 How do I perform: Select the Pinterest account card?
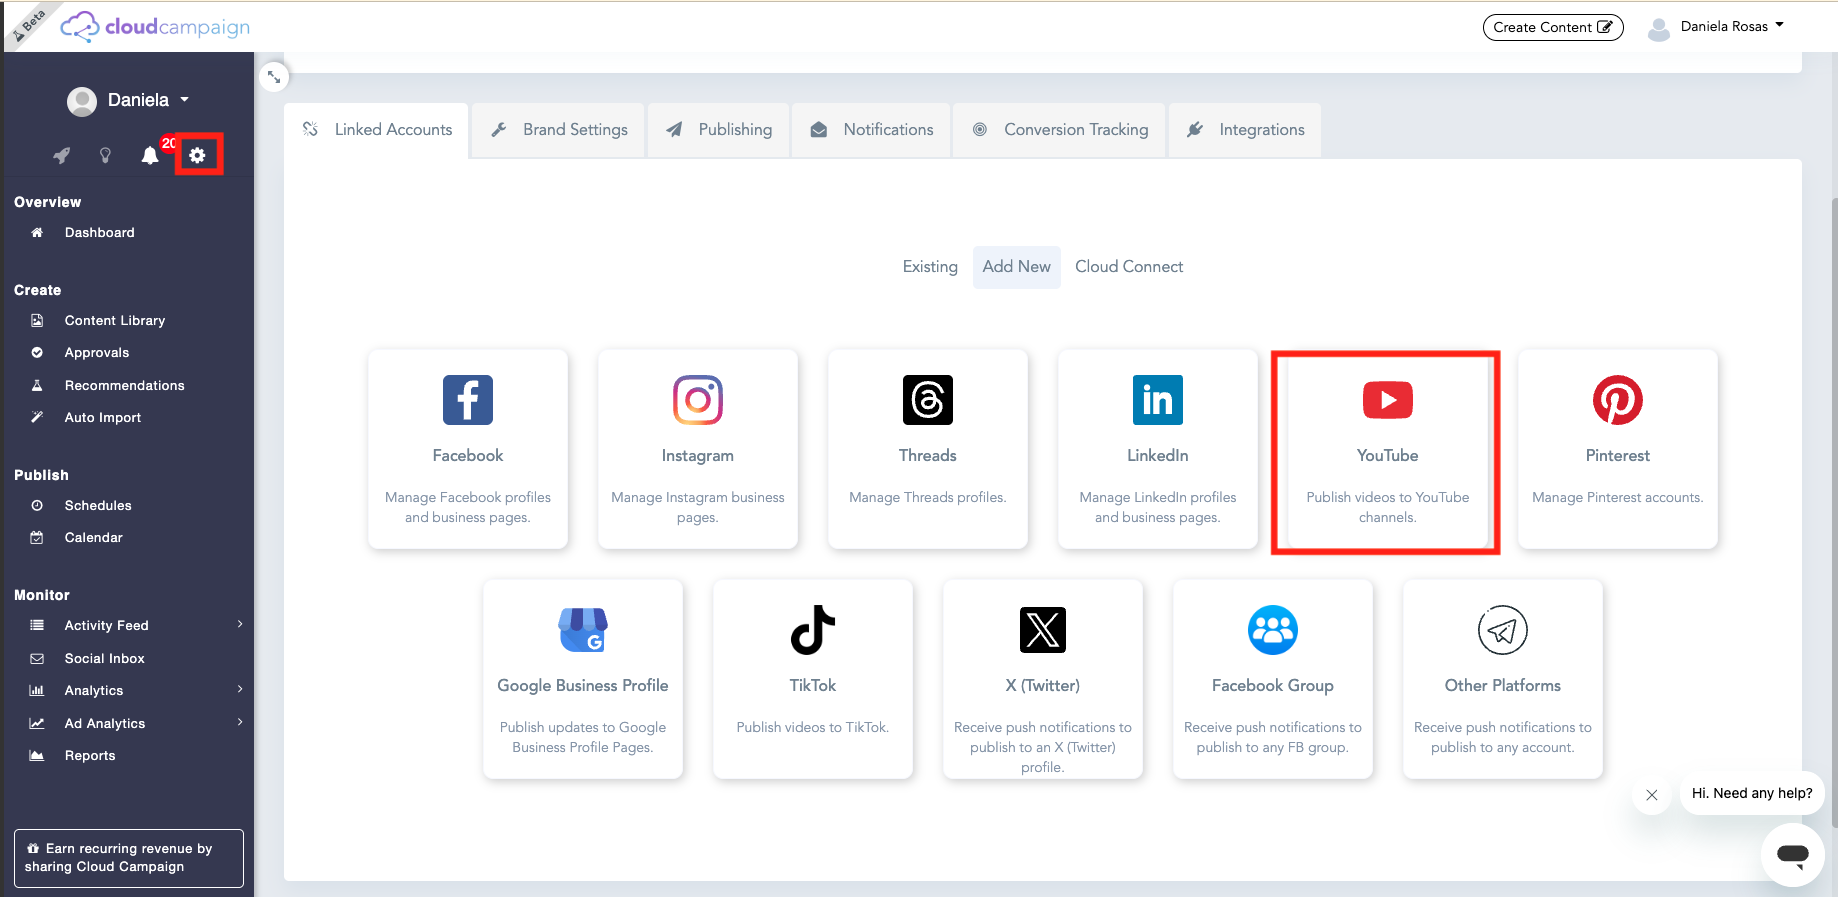tap(1618, 449)
